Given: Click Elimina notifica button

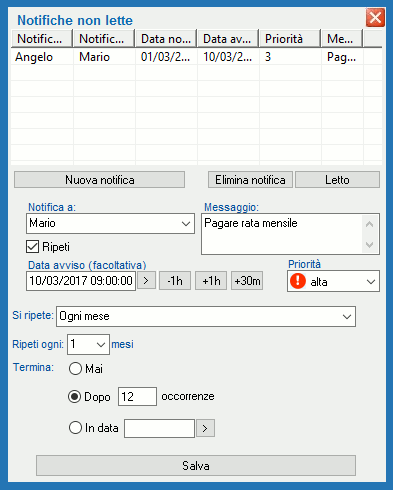Looking at the screenshot, I should (x=250, y=180).
